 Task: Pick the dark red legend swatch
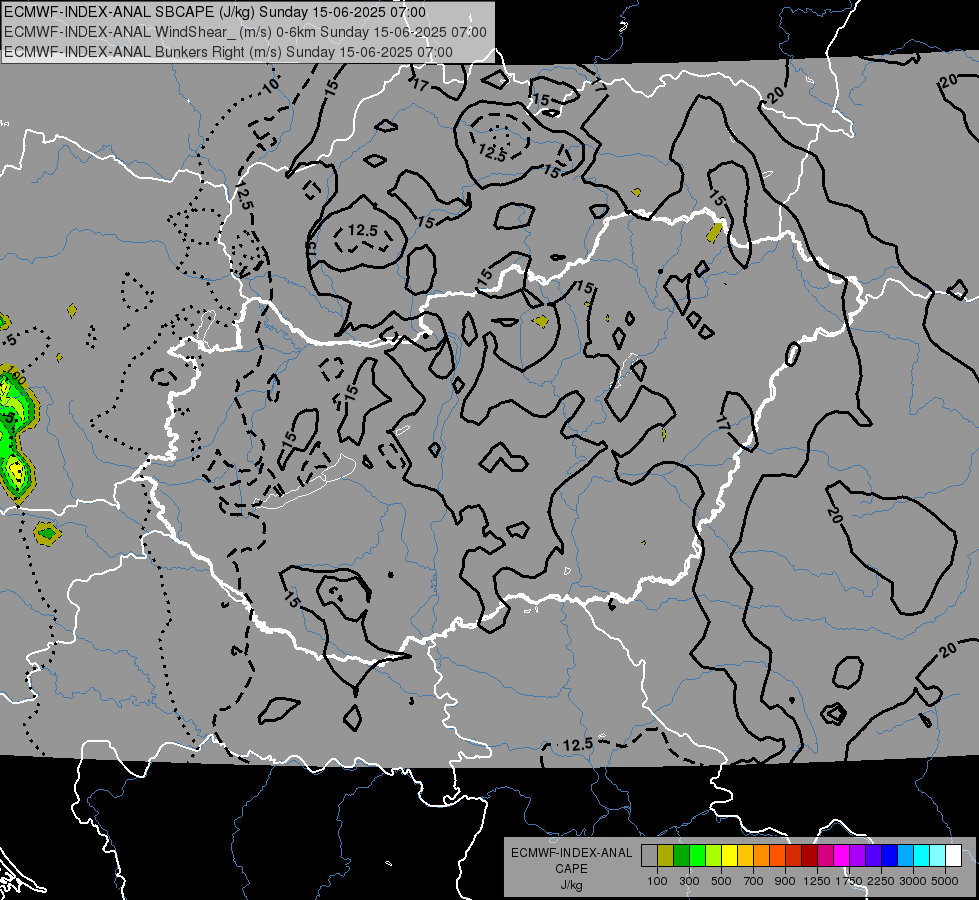coord(809,856)
